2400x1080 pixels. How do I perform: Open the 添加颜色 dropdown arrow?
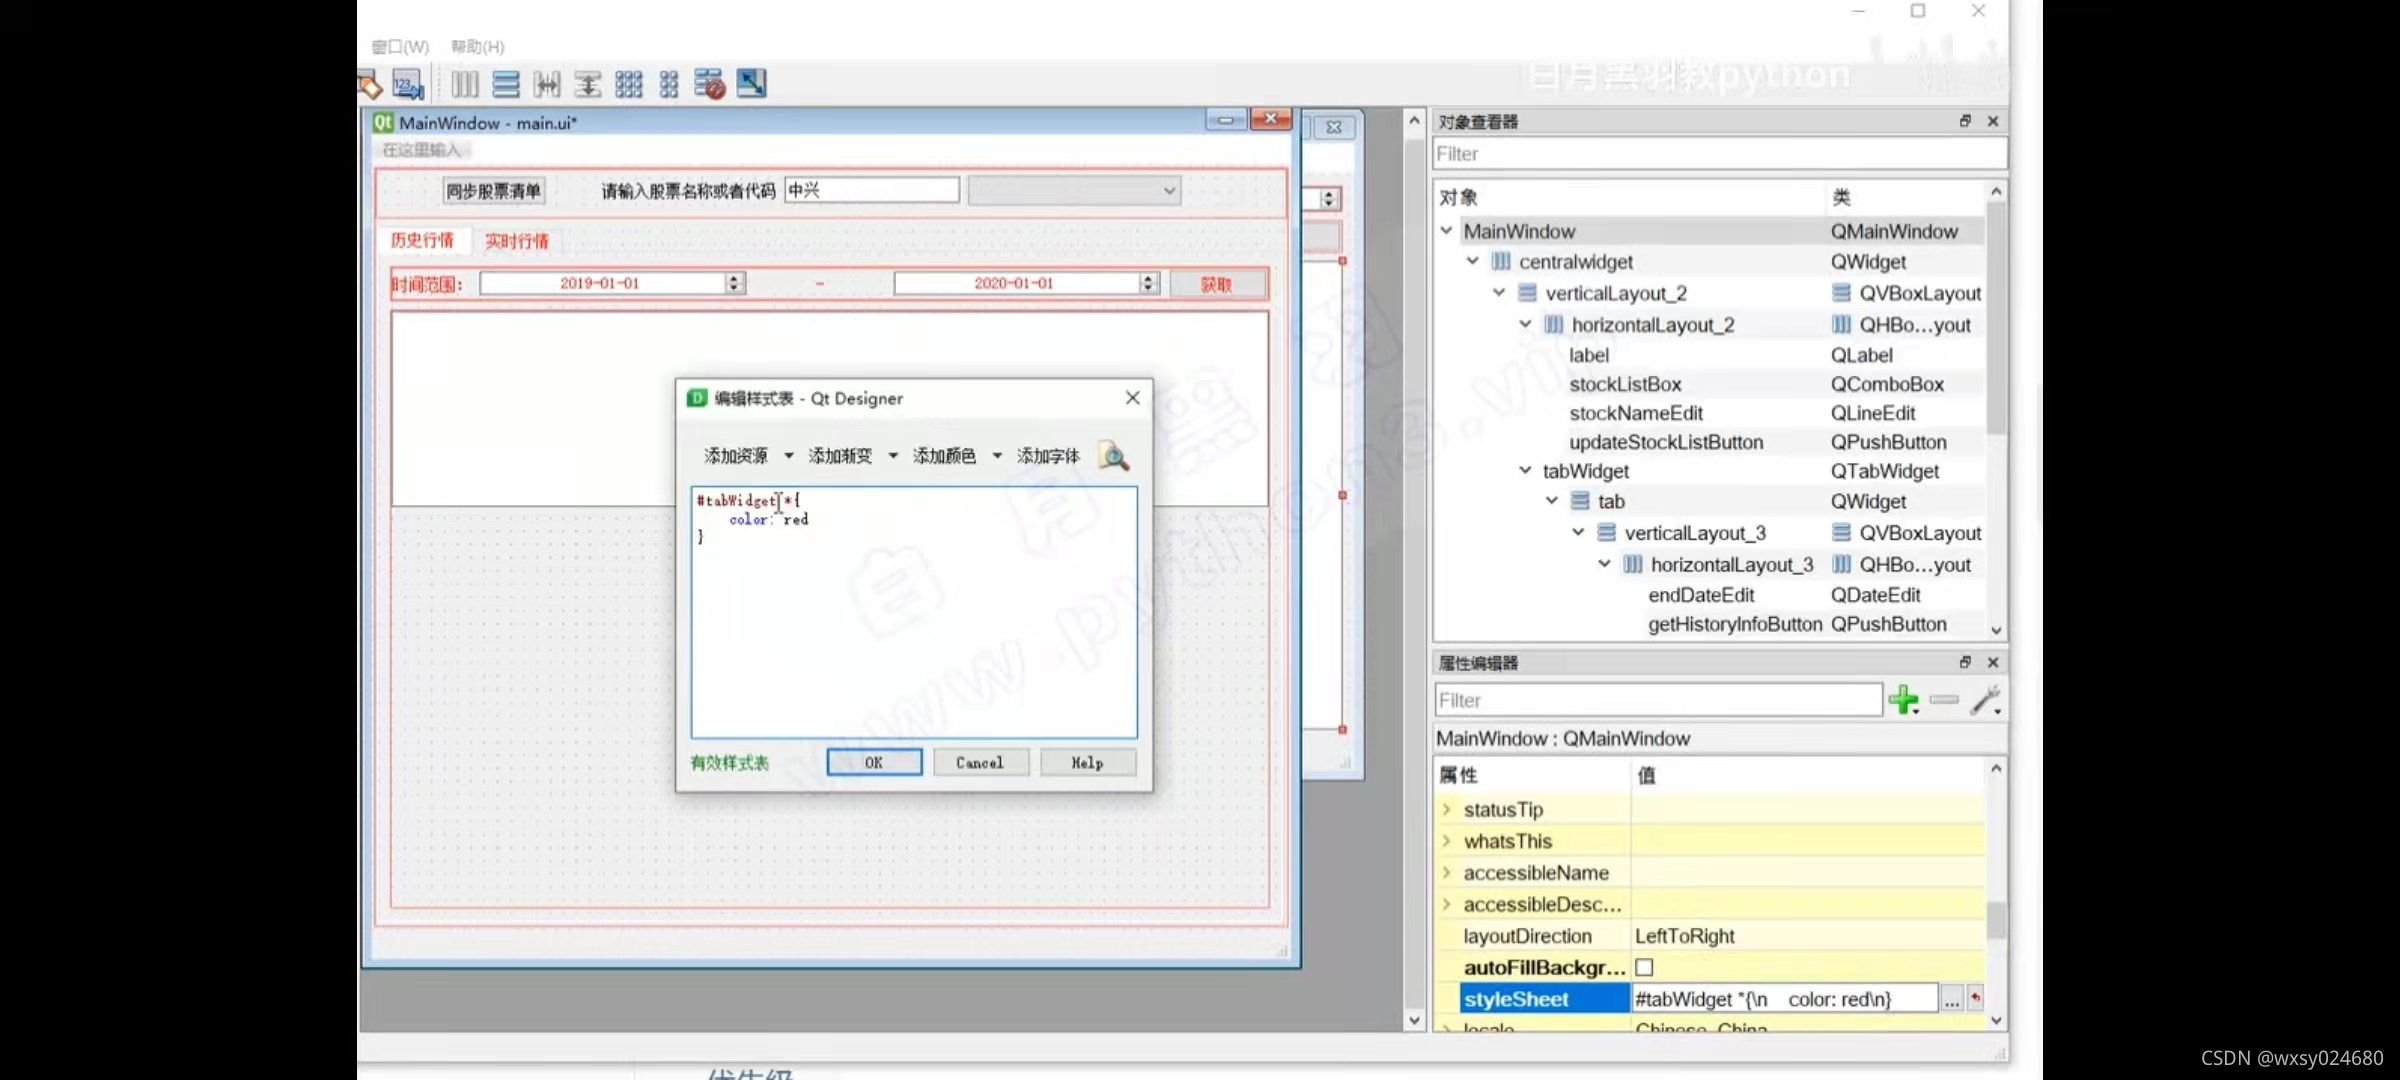click(997, 456)
